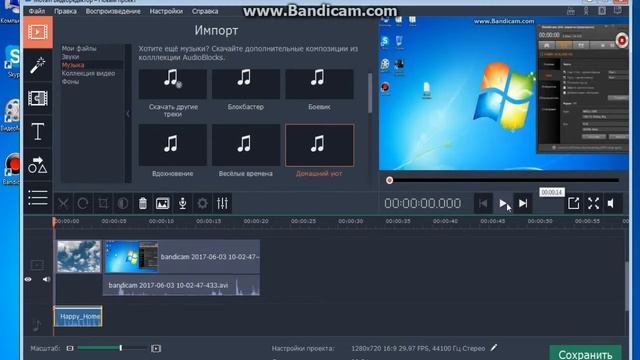640x360 pixels.
Task: Enter fullscreen preview mode
Action: click(593, 203)
